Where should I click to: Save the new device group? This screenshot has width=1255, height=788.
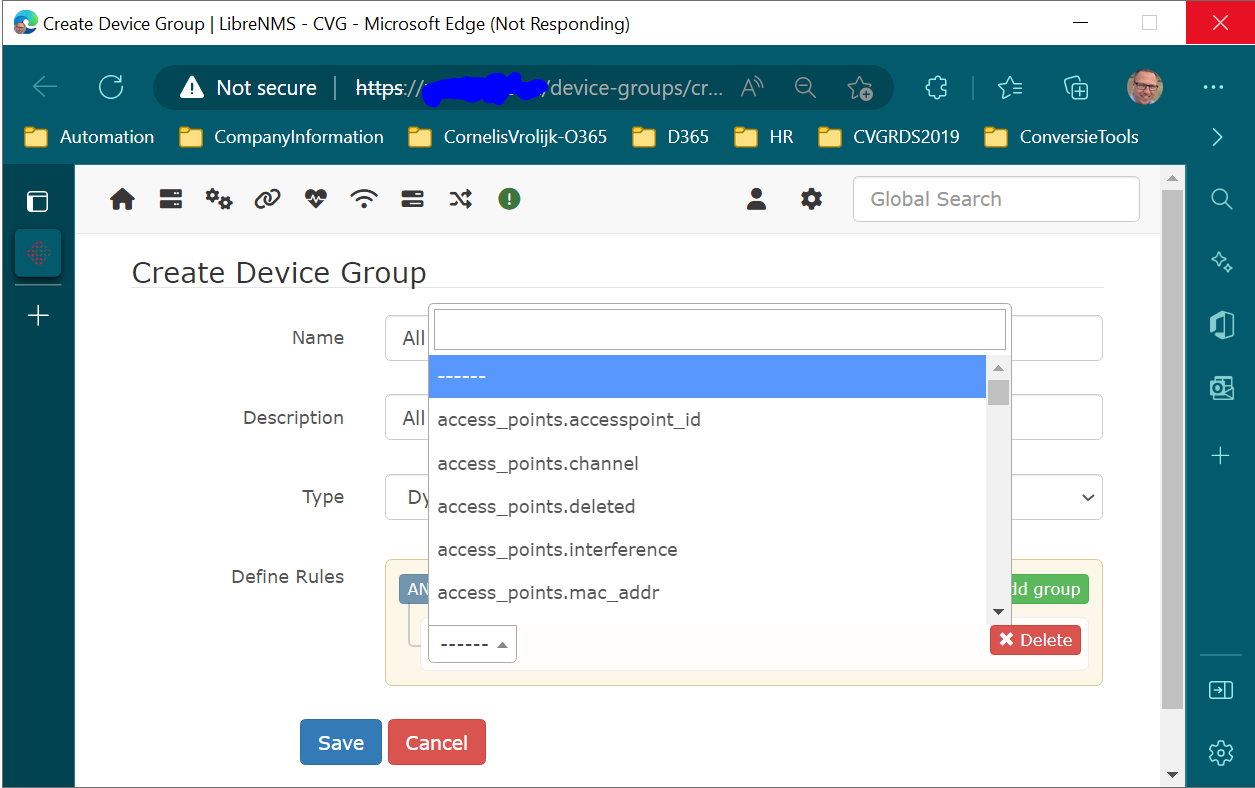[340, 742]
